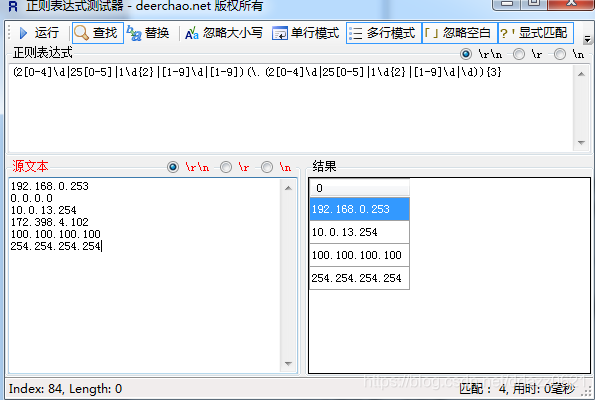Toggle Explicit Capture (显式匹配) option
The height and width of the screenshot is (400, 595).
[x=535, y=33]
